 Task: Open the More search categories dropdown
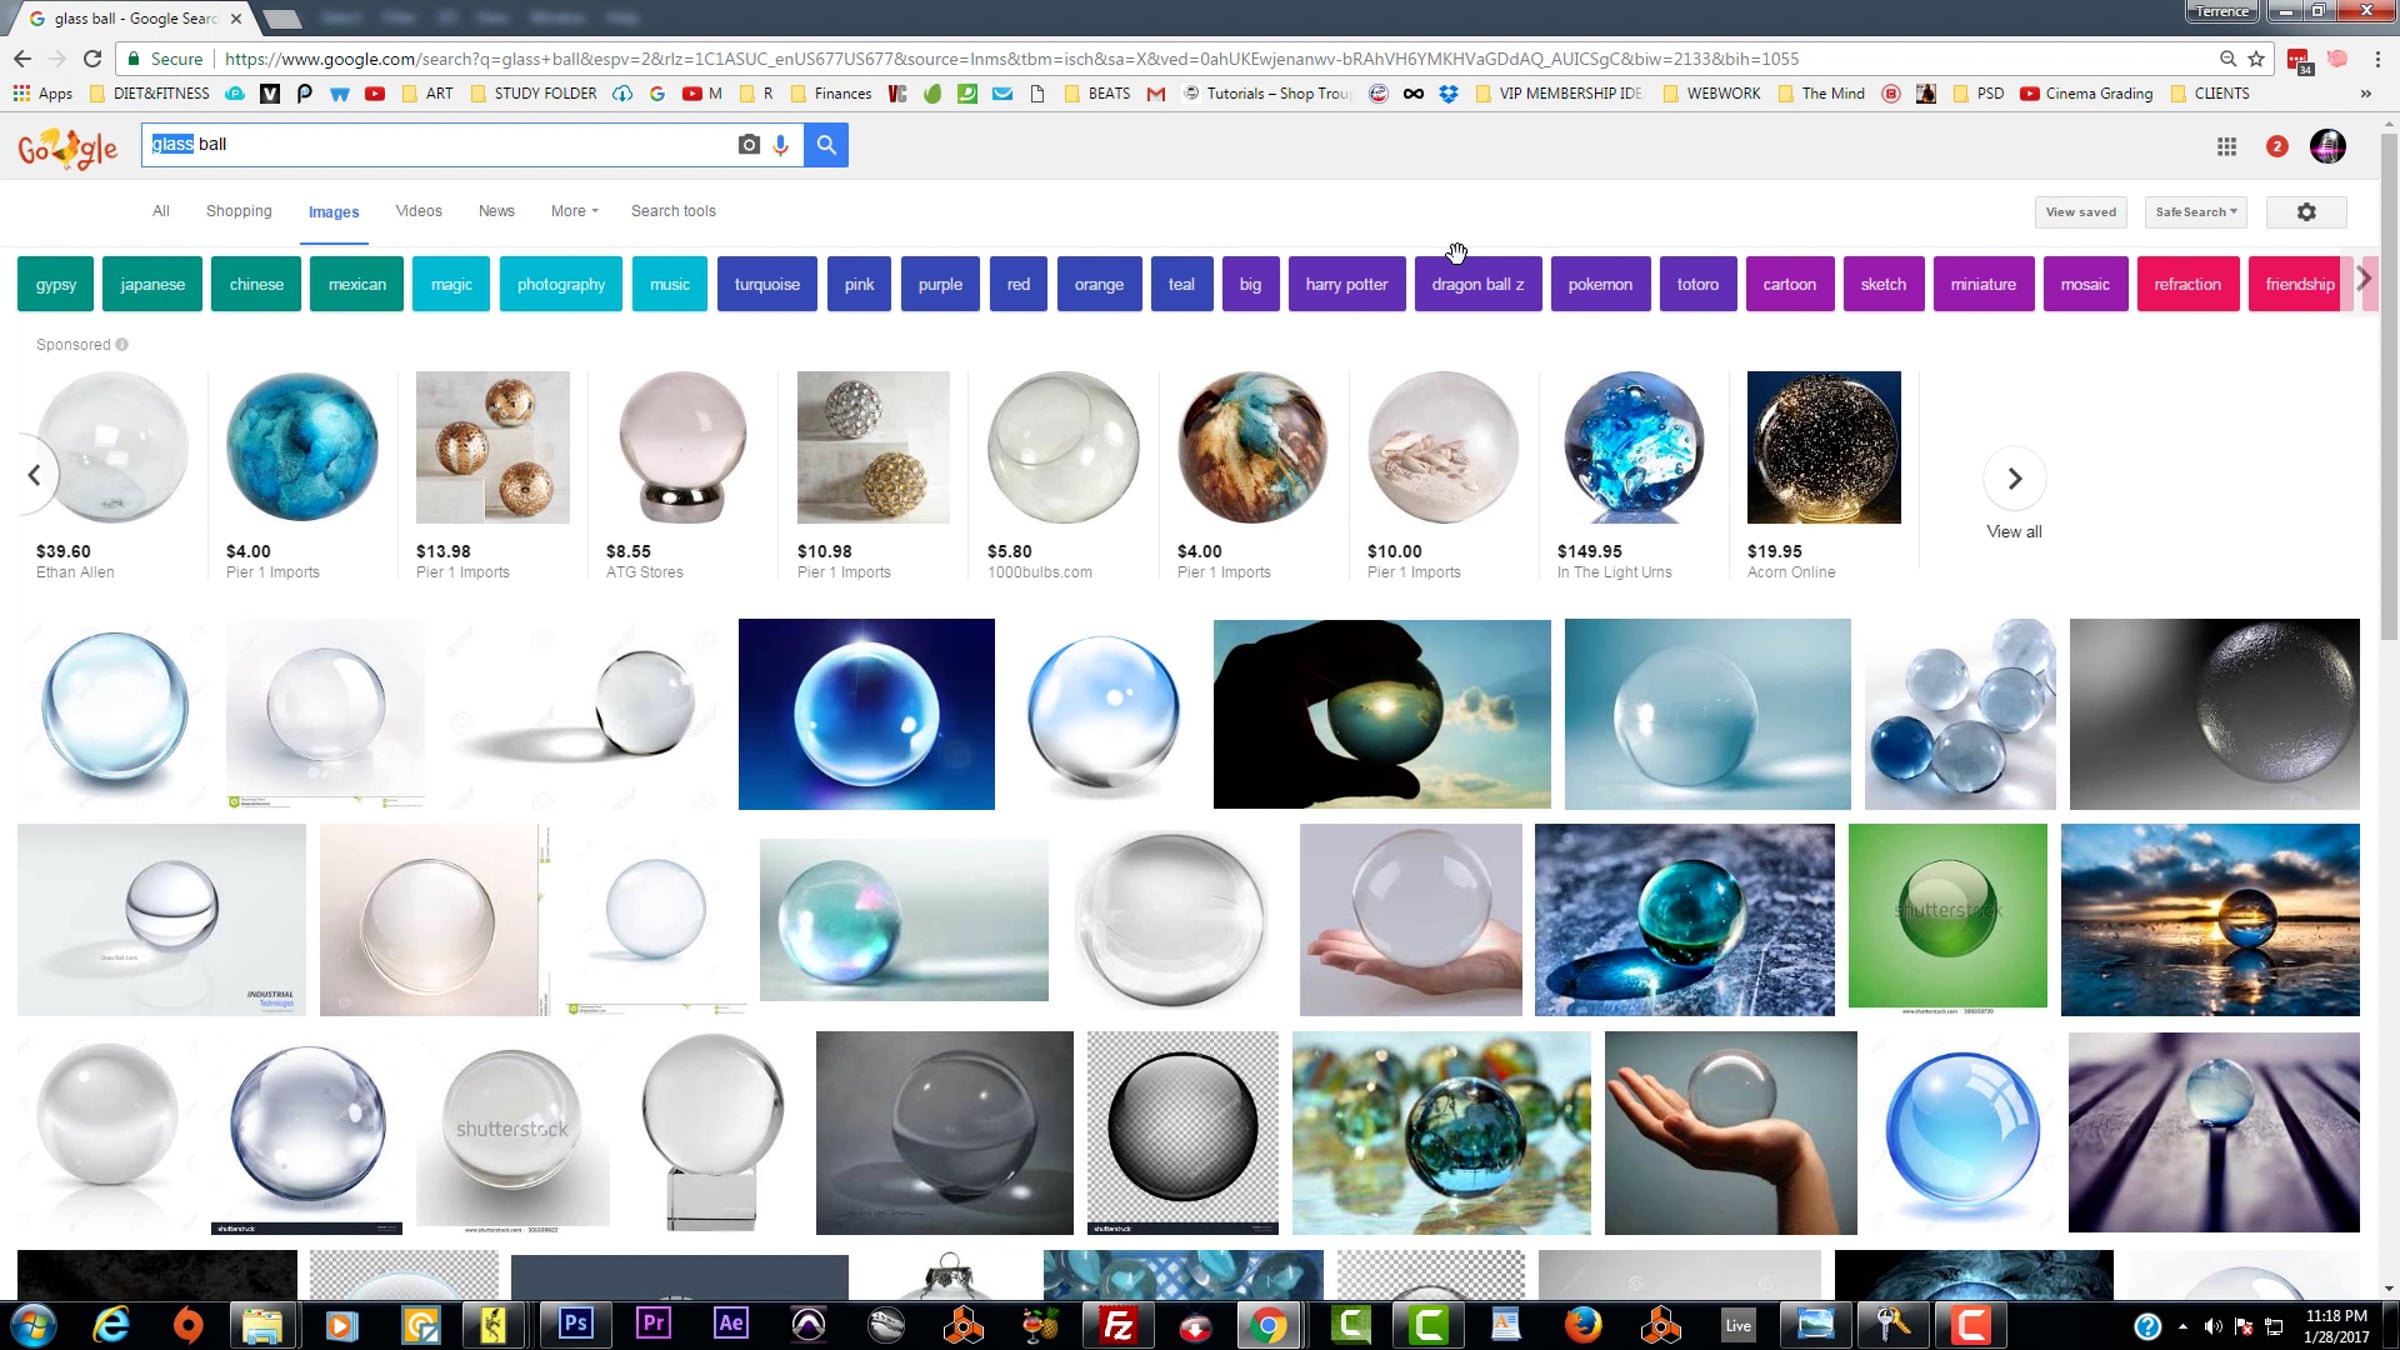tap(574, 211)
